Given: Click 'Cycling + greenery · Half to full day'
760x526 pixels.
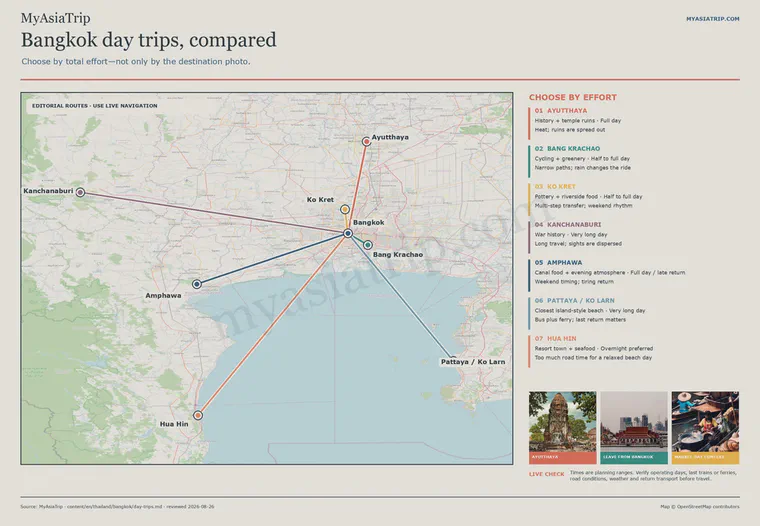Looking at the screenshot, I should 582,159.
